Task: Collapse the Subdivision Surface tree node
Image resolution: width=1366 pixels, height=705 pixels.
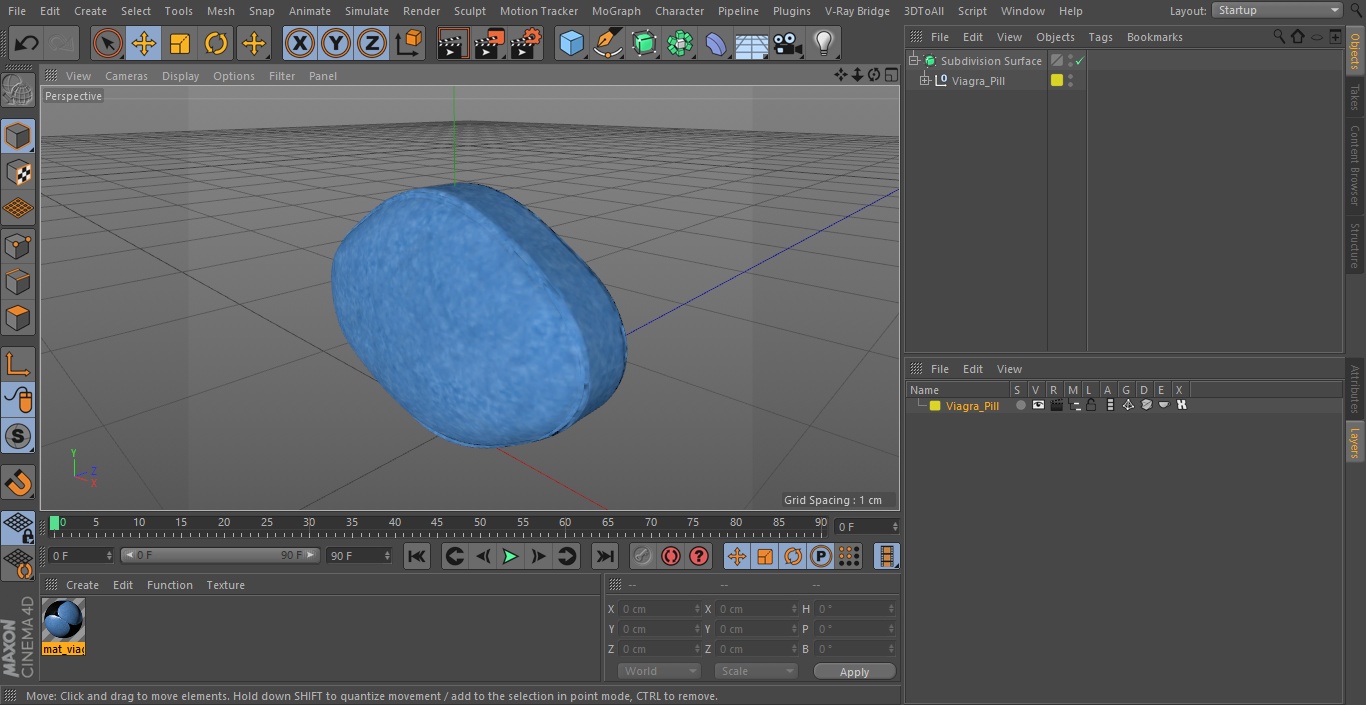Action: tap(913, 61)
